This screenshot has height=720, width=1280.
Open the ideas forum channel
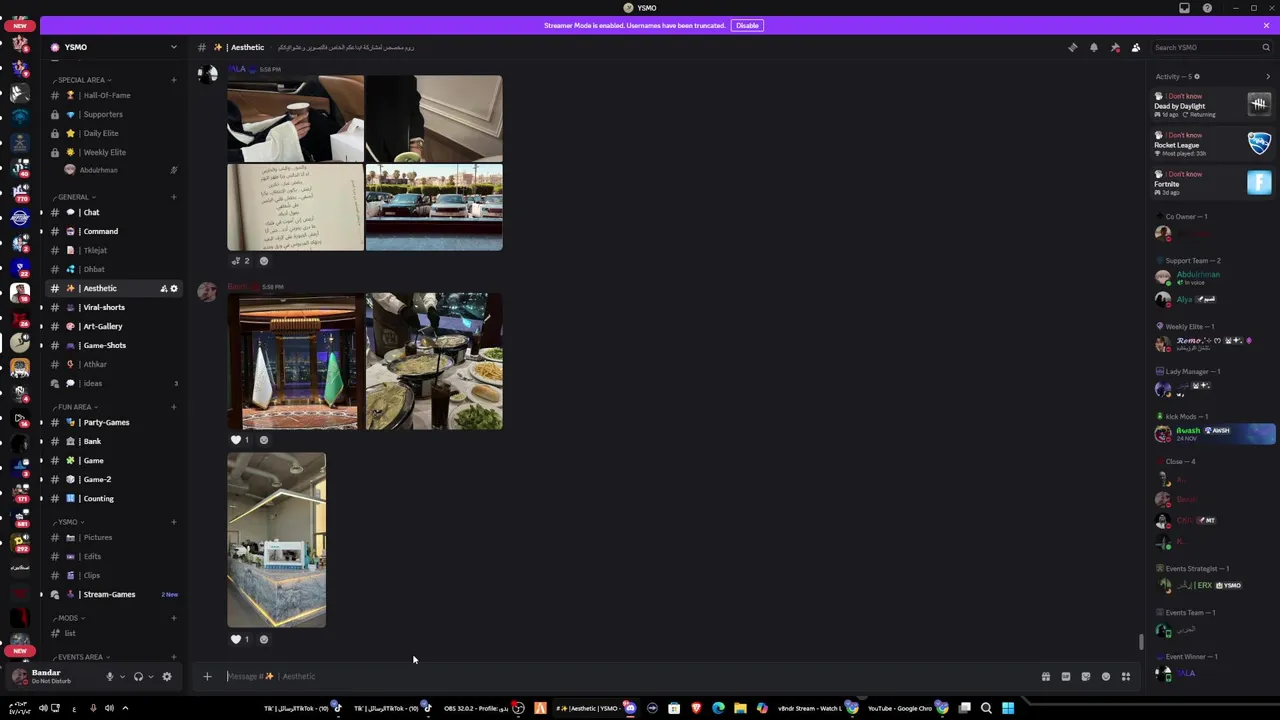(114, 383)
